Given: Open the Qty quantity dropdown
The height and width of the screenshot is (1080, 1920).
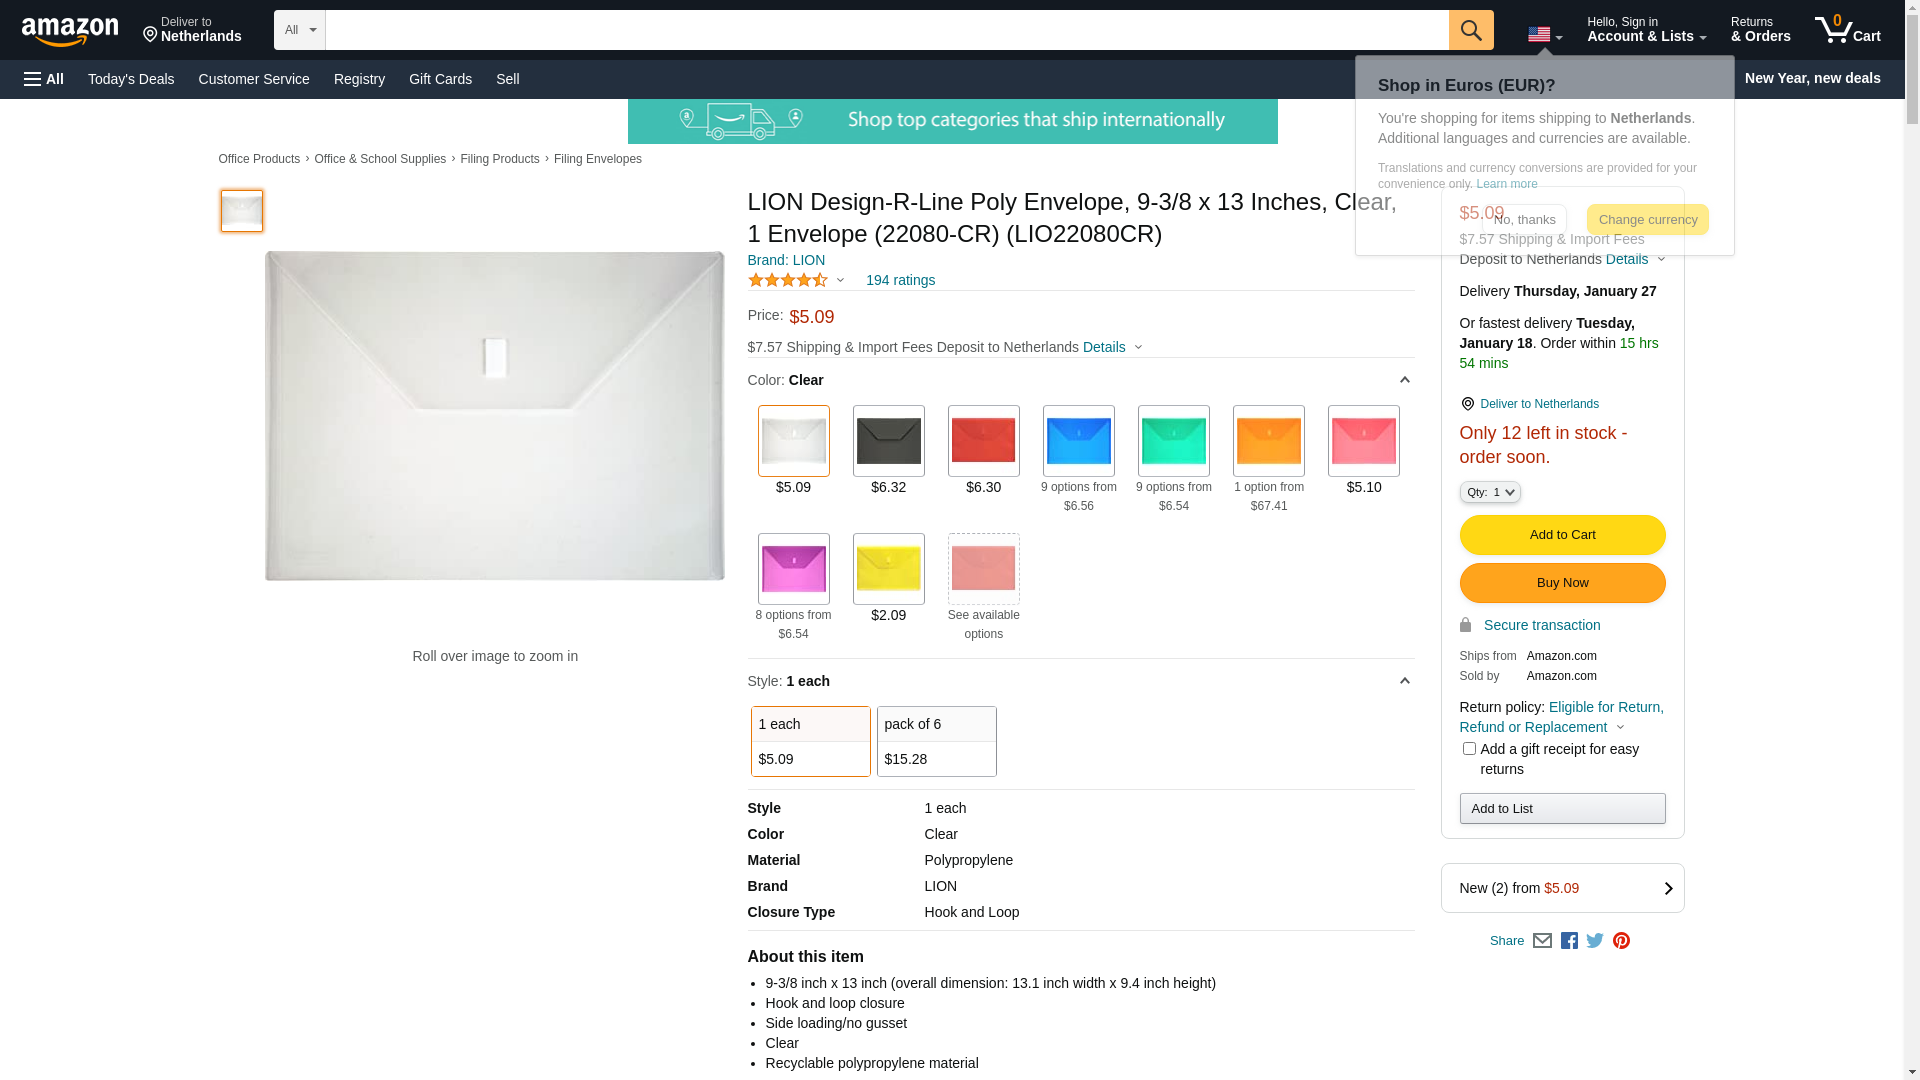Looking at the screenshot, I should pyautogui.click(x=1490, y=492).
